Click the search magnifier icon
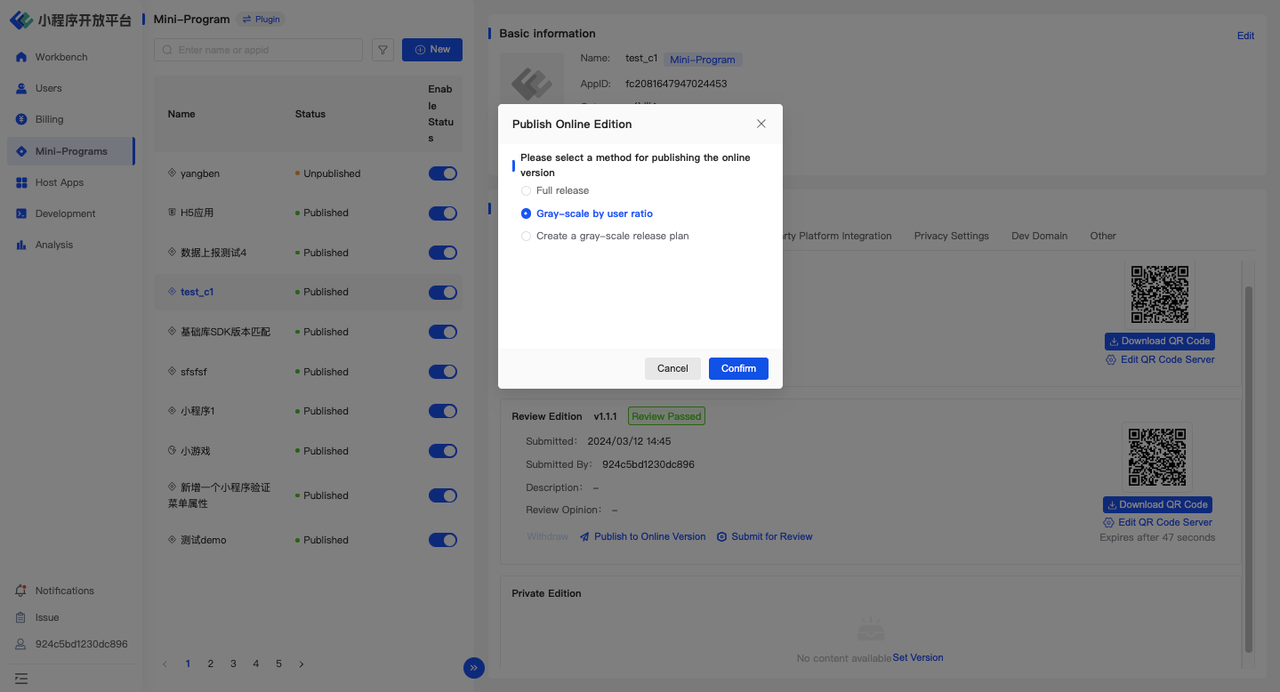The image size is (1280, 692). (x=168, y=50)
